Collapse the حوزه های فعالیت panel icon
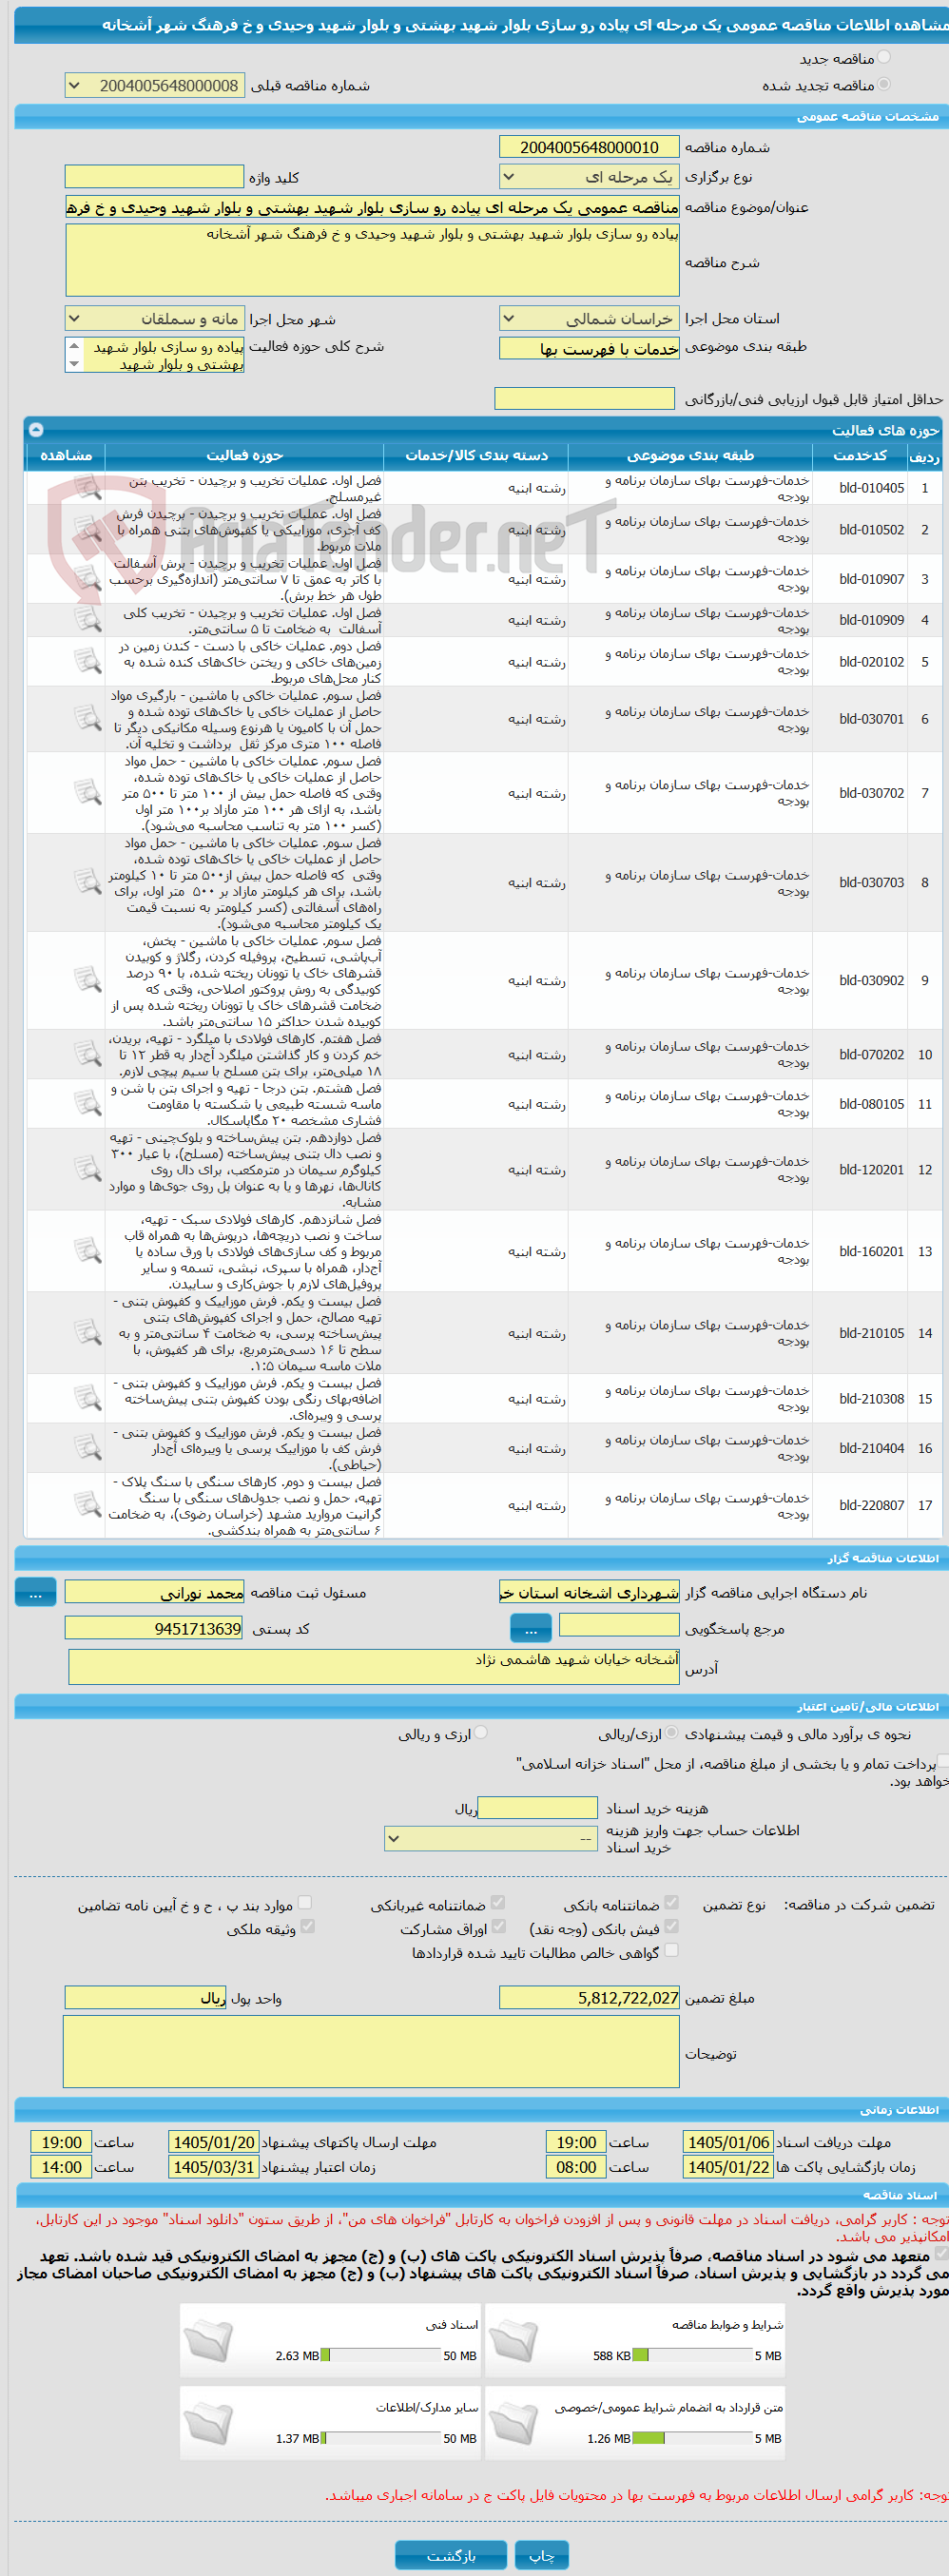The image size is (949, 2576). [36, 430]
